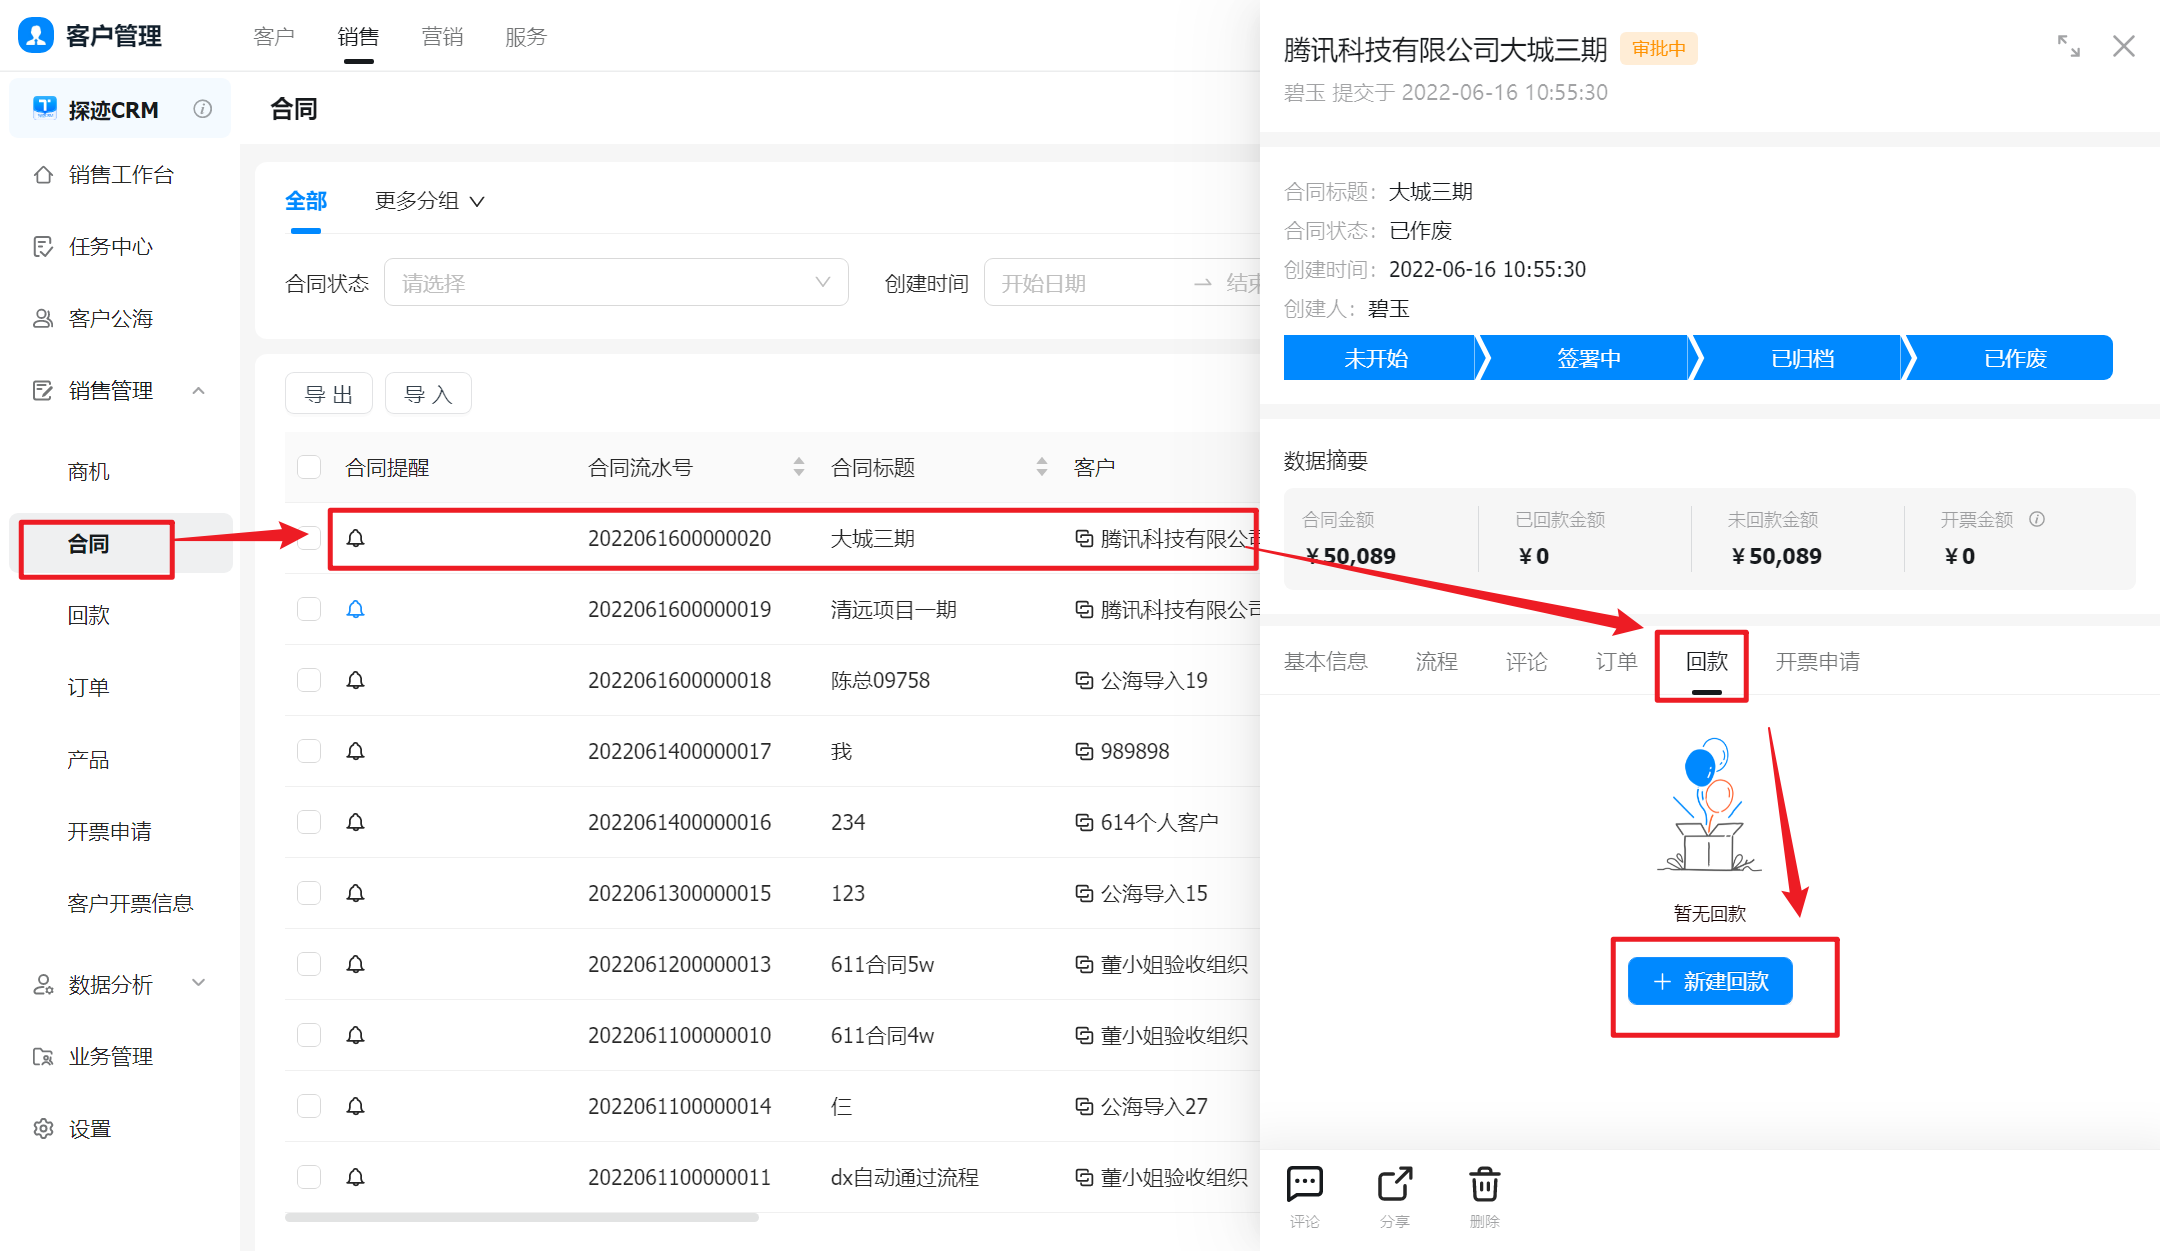2160x1251 pixels.
Task: Click the info icon beside 开票金额
Action: point(2037,519)
